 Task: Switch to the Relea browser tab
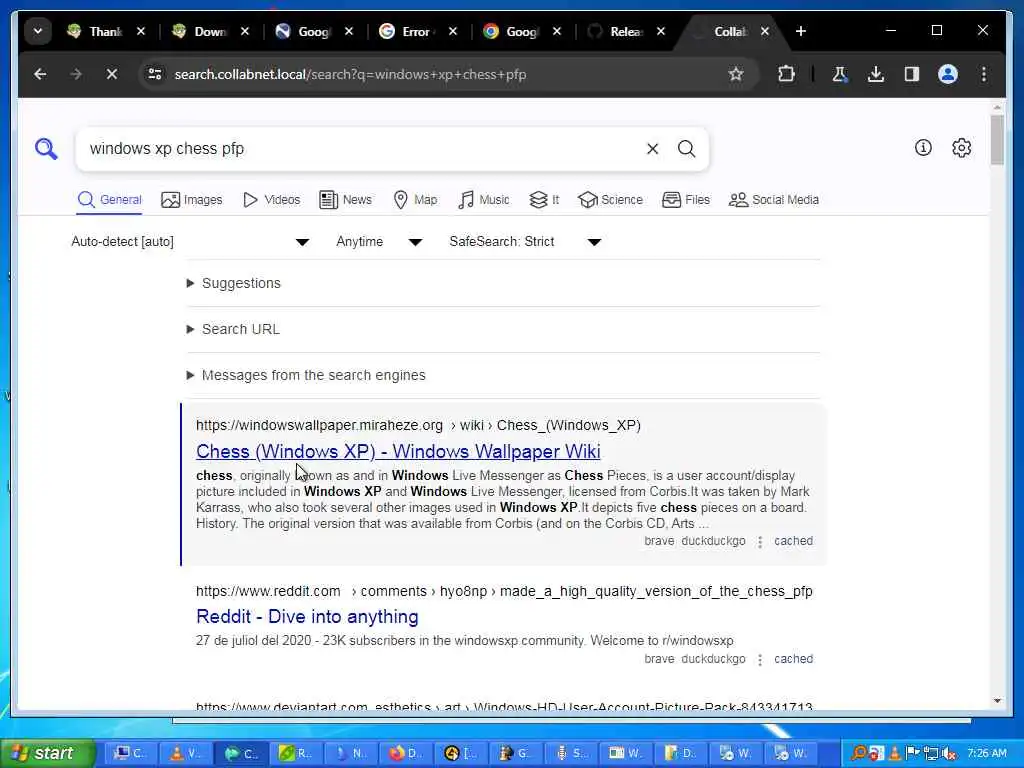pos(616,31)
